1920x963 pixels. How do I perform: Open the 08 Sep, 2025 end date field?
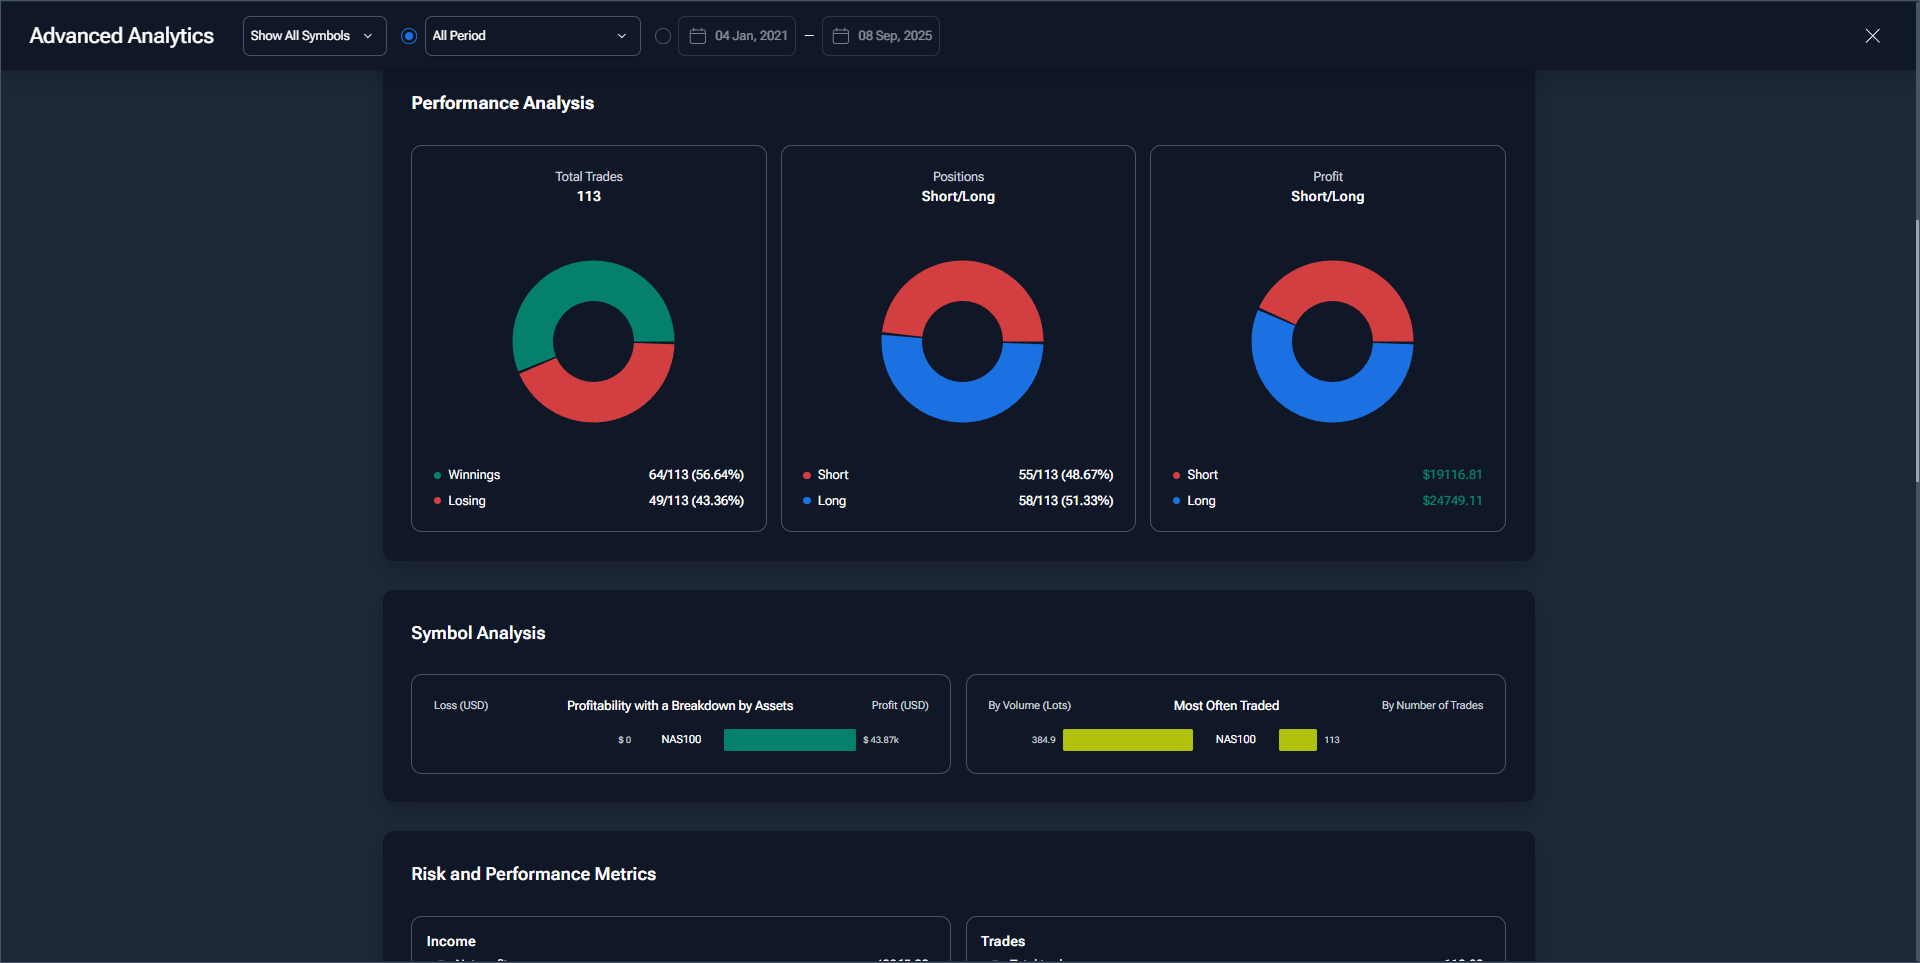point(894,36)
